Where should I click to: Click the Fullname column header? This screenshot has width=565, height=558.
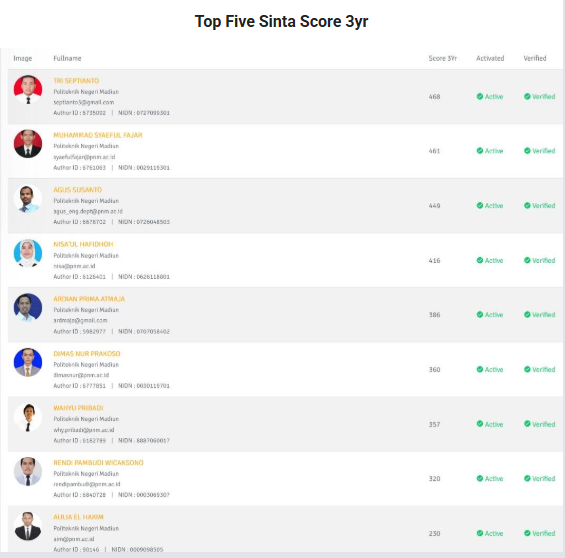point(67,58)
